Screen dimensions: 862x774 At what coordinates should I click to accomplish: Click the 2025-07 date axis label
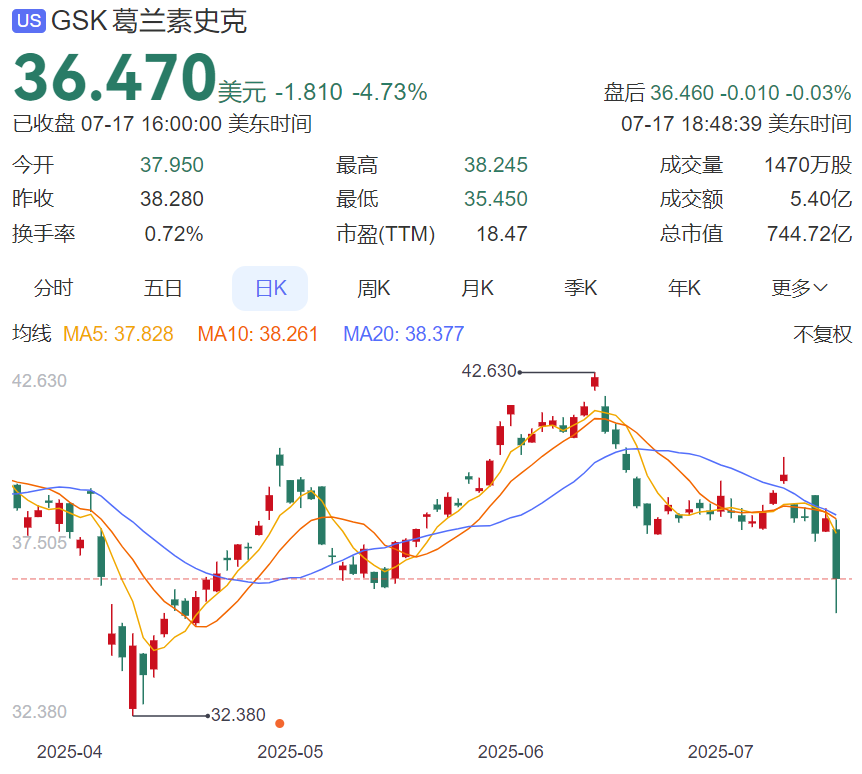(721, 752)
